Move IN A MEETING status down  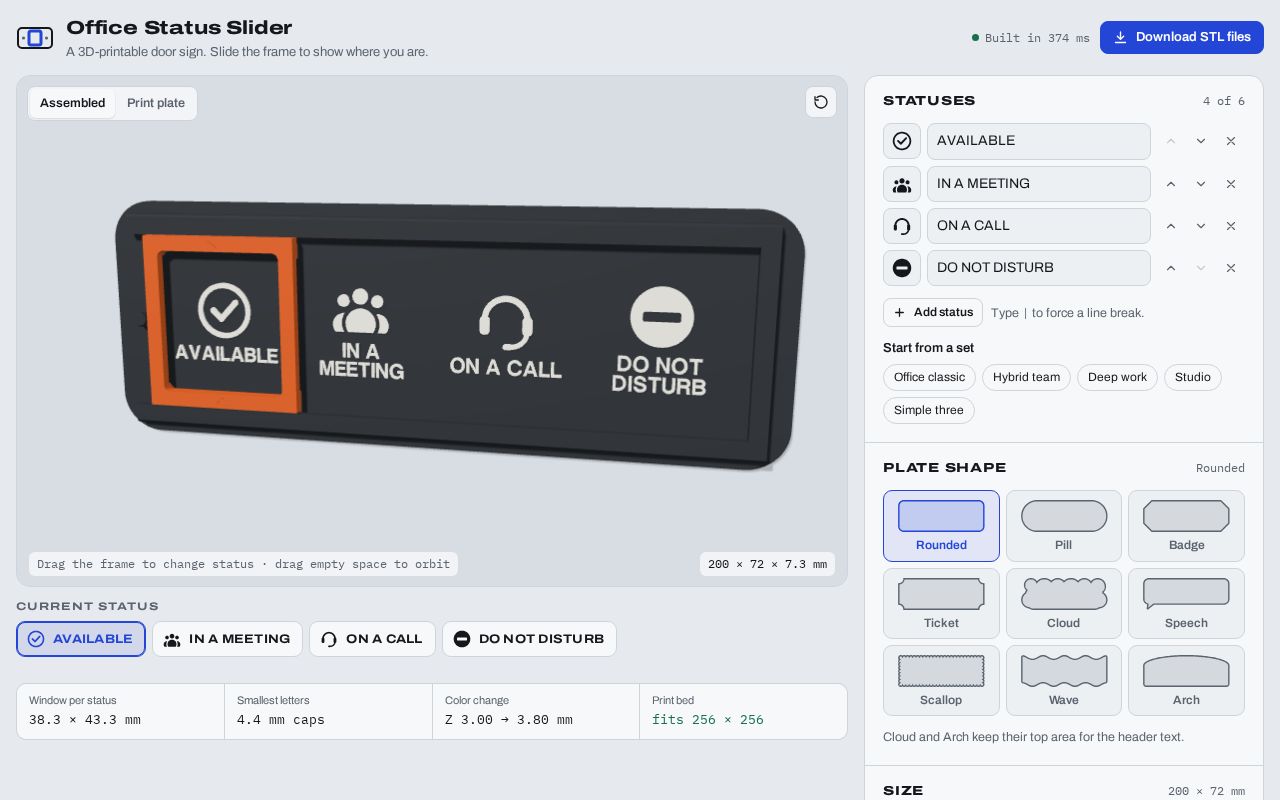(1201, 184)
